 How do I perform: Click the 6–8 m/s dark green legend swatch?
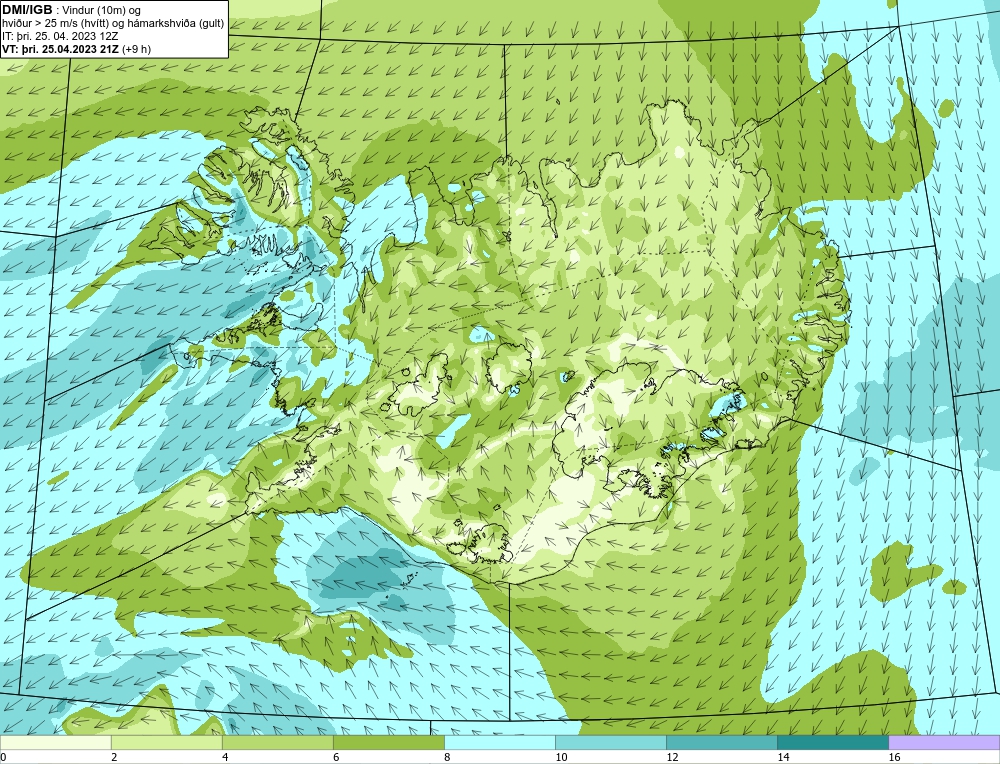click(388, 742)
